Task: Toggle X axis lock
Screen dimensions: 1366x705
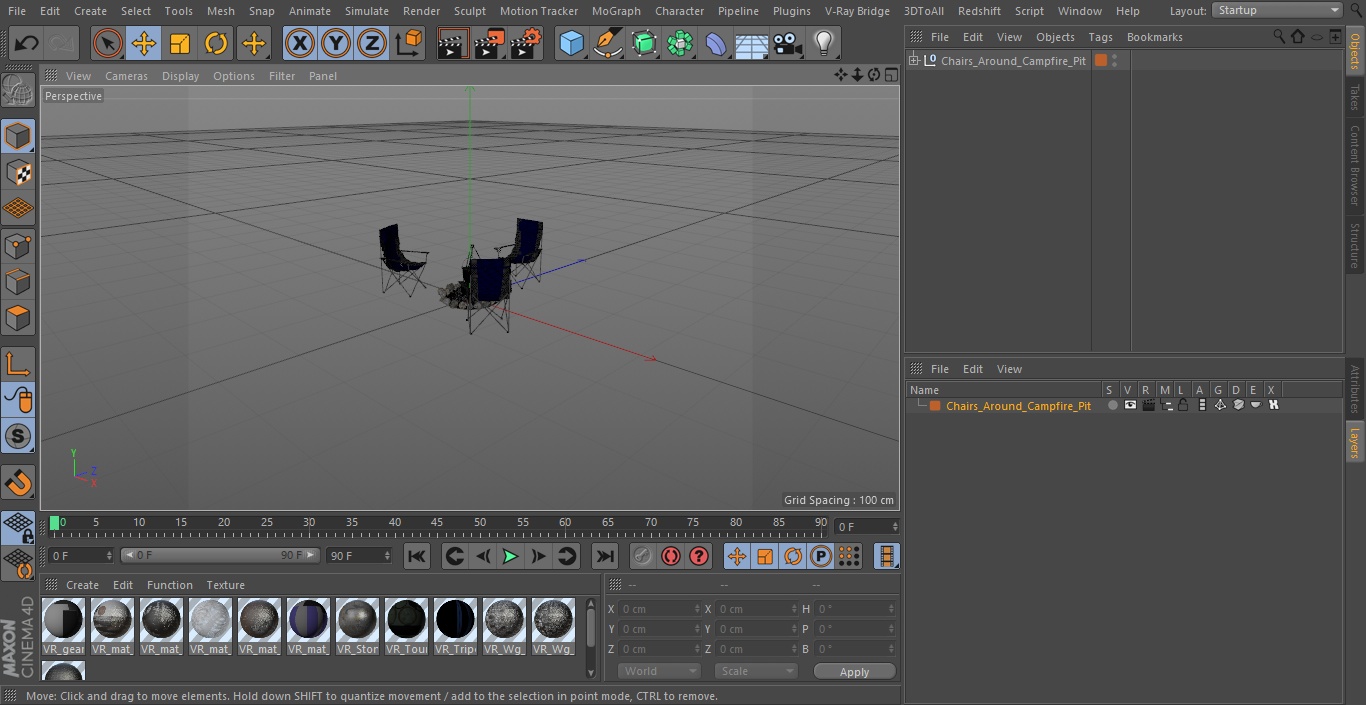Action: click(x=300, y=43)
